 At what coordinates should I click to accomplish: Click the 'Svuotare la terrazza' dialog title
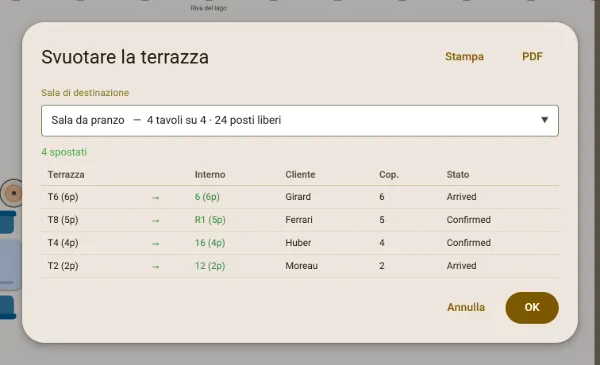(x=125, y=57)
